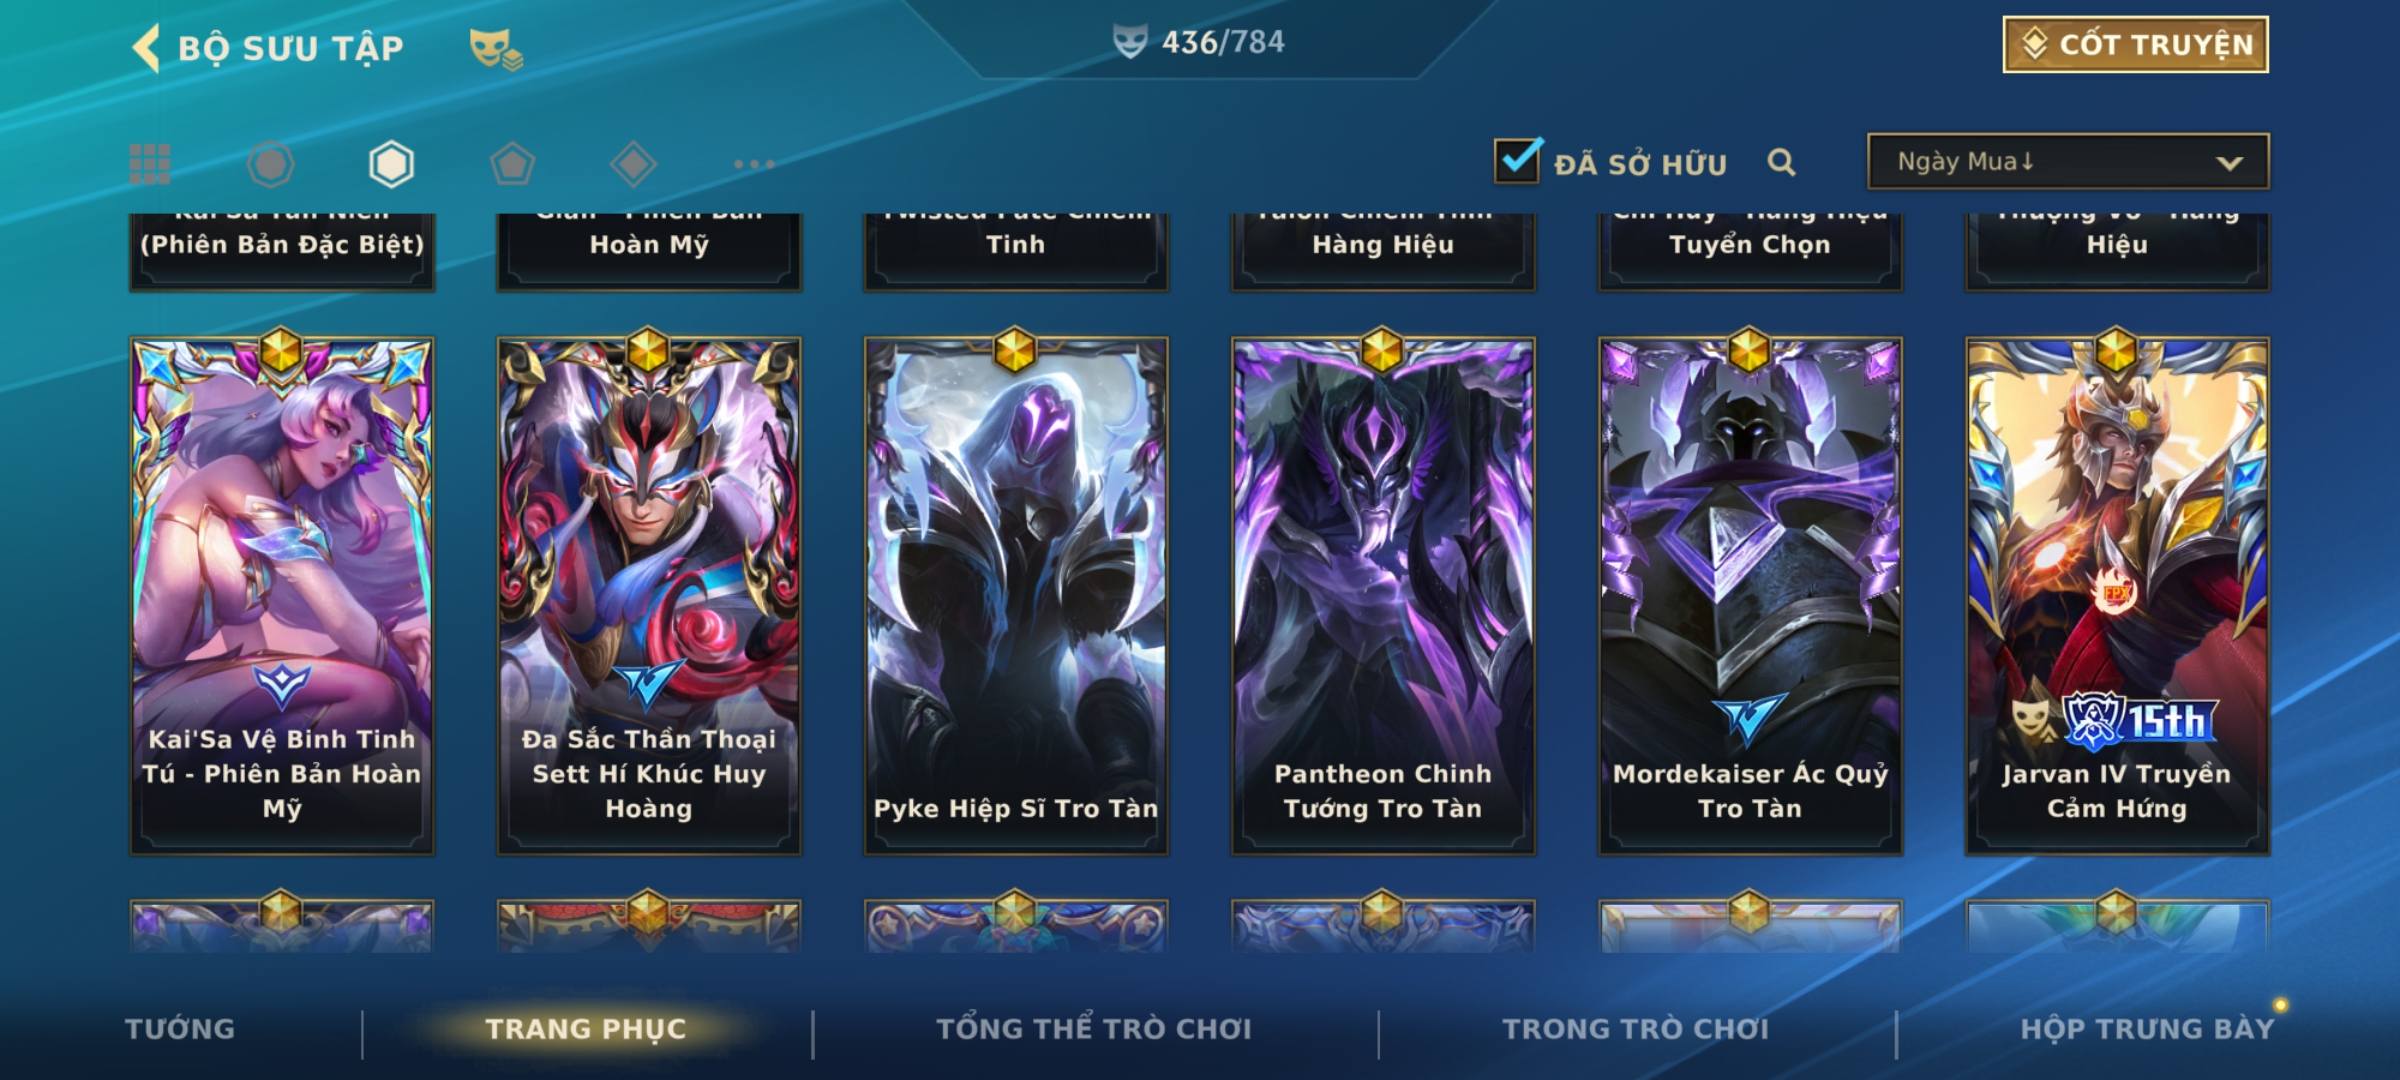Open the Hộp Trưng Bày tab
This screenshot has height=1080, width=2400.
pos(2147,1029)
